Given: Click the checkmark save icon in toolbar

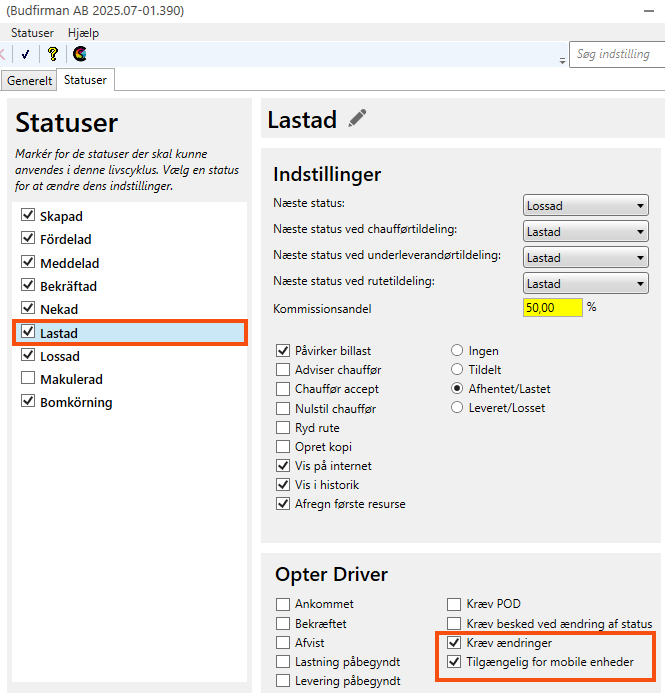Looking at the screenshot, I should [25, 54].
